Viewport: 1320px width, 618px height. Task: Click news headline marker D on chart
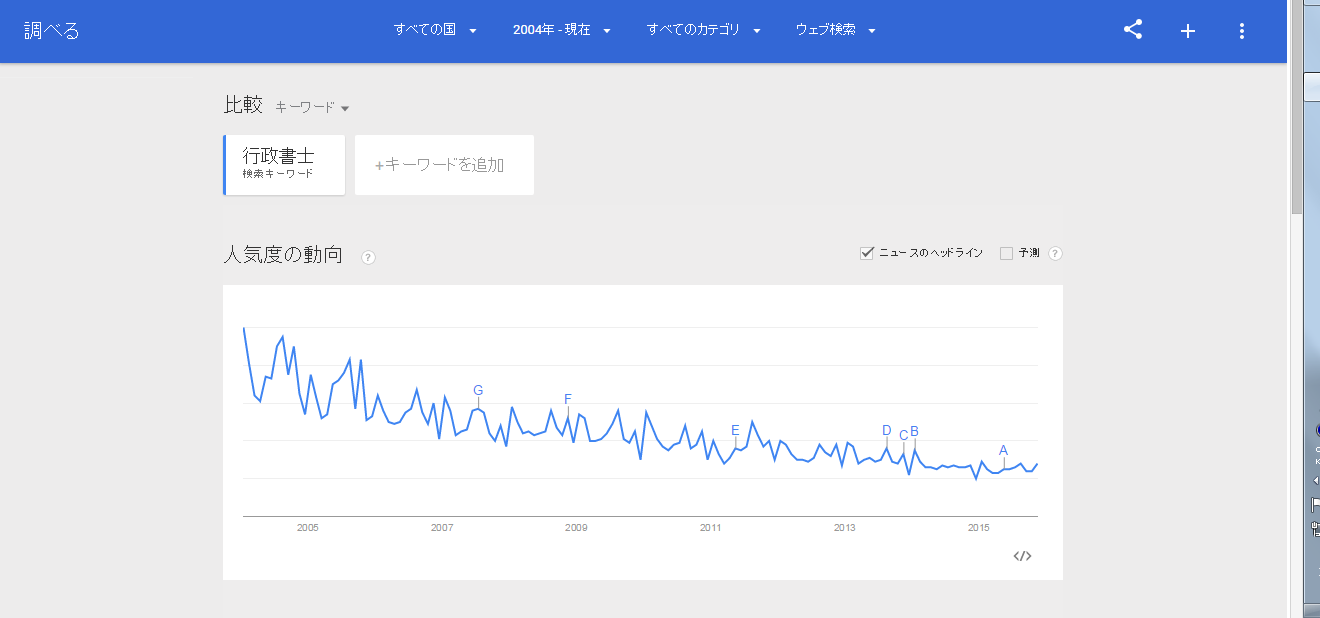(x=886, y=431)
